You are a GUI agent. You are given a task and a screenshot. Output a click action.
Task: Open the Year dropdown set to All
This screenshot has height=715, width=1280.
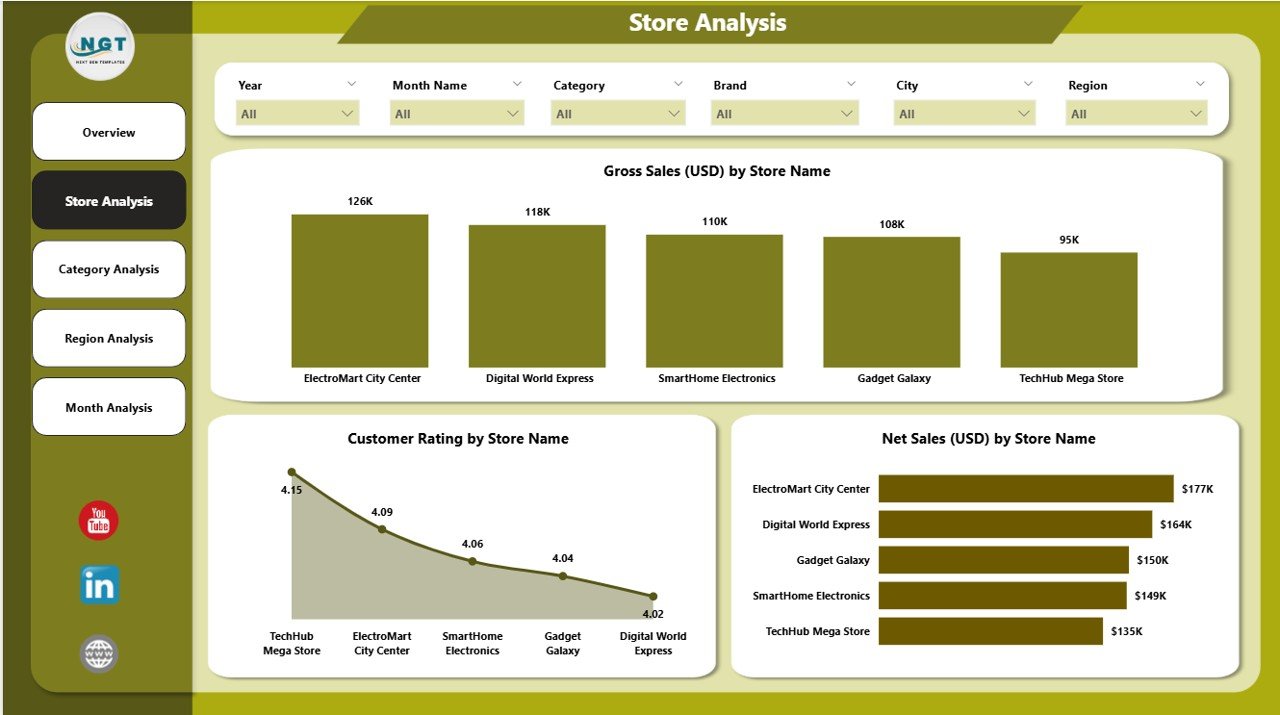point(298,114)
